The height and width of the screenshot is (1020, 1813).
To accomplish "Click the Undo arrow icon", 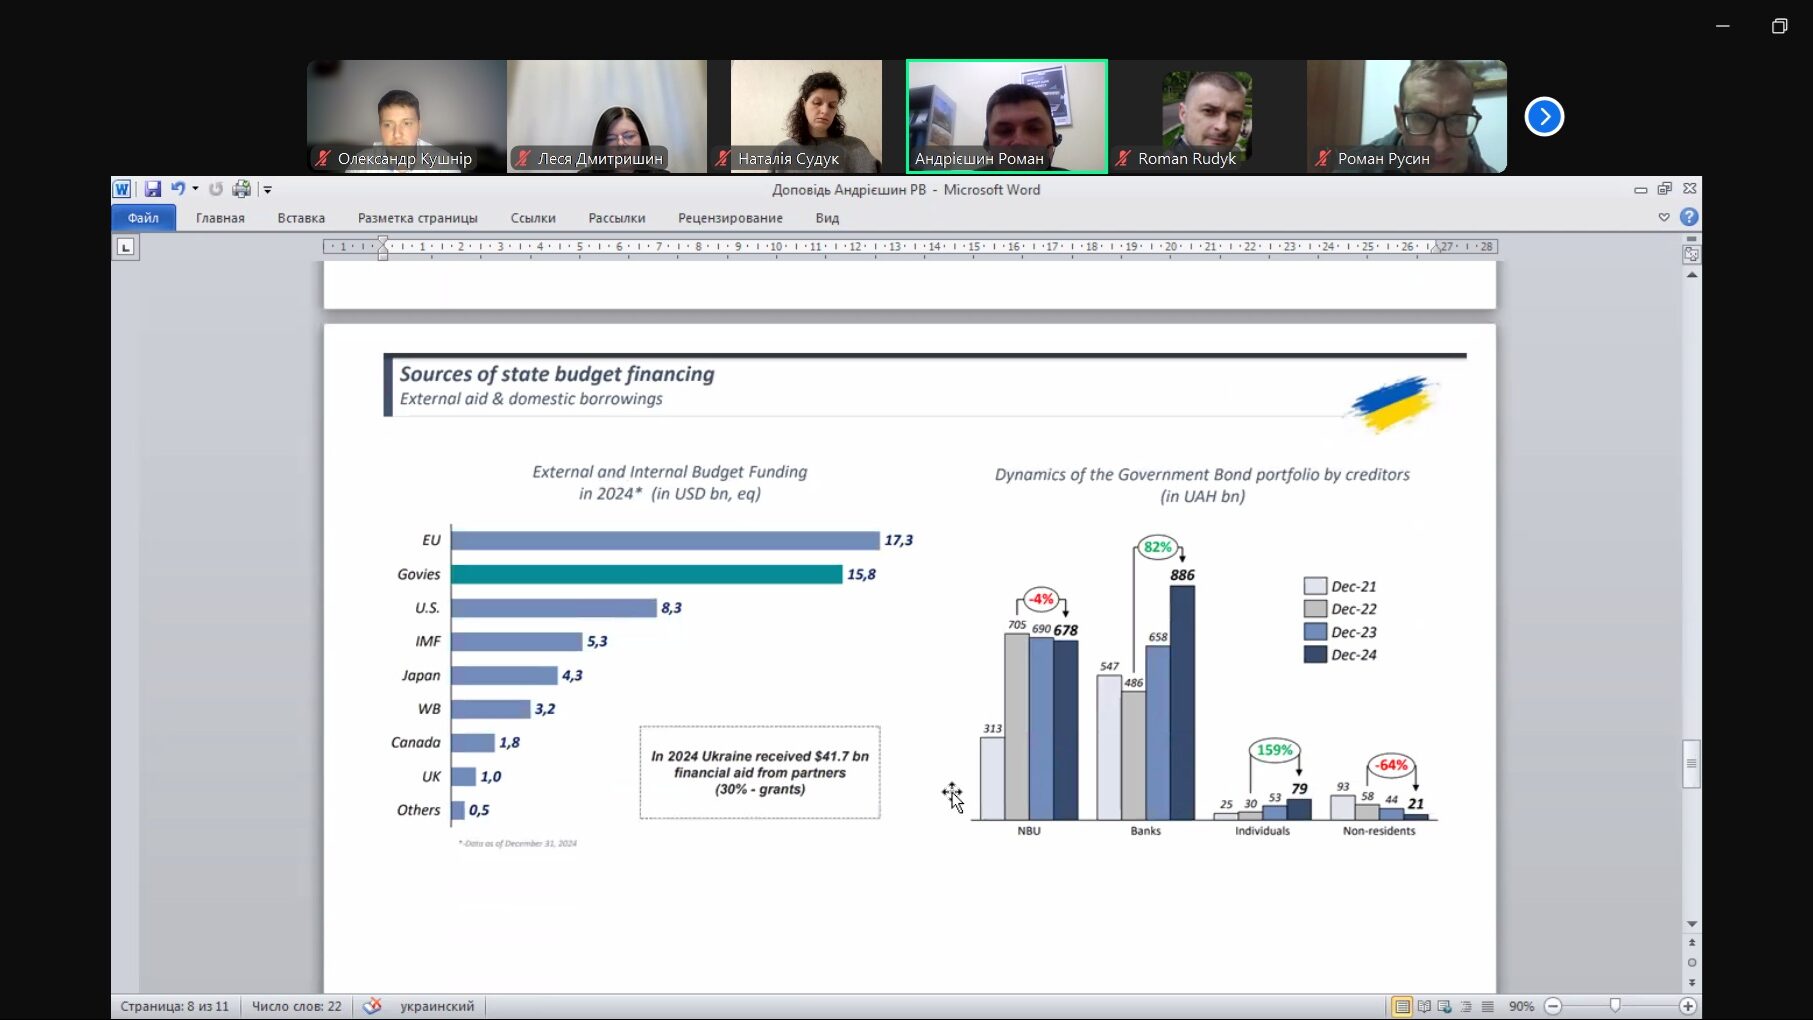I will pos(177,189).
